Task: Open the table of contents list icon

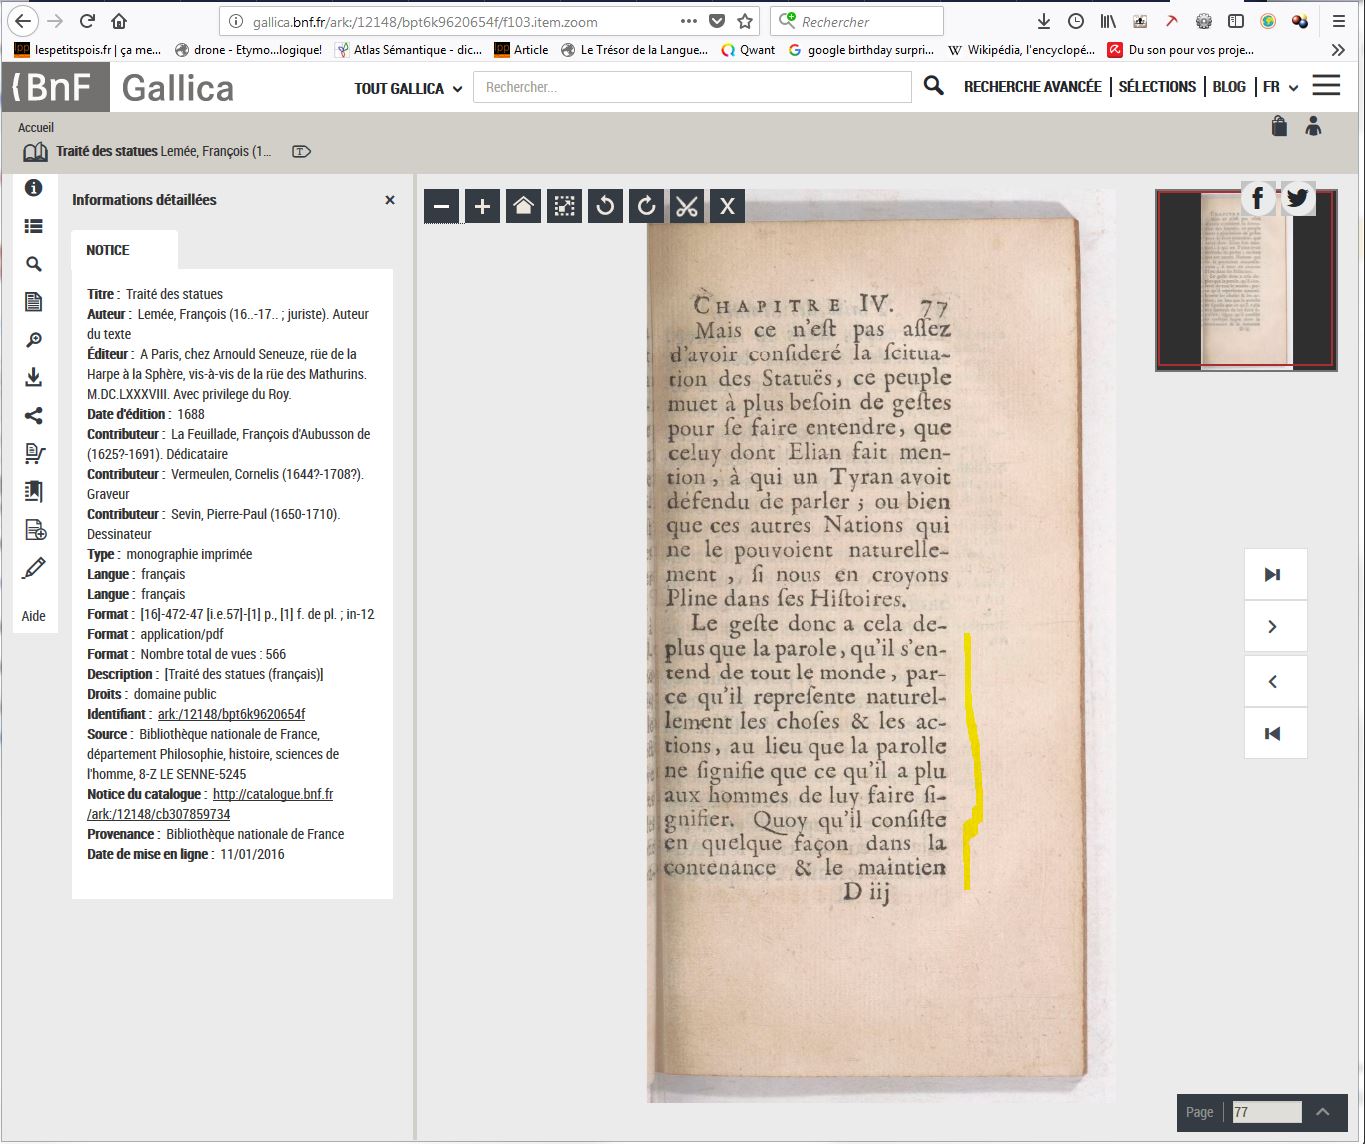Action: tap(33, 227)
